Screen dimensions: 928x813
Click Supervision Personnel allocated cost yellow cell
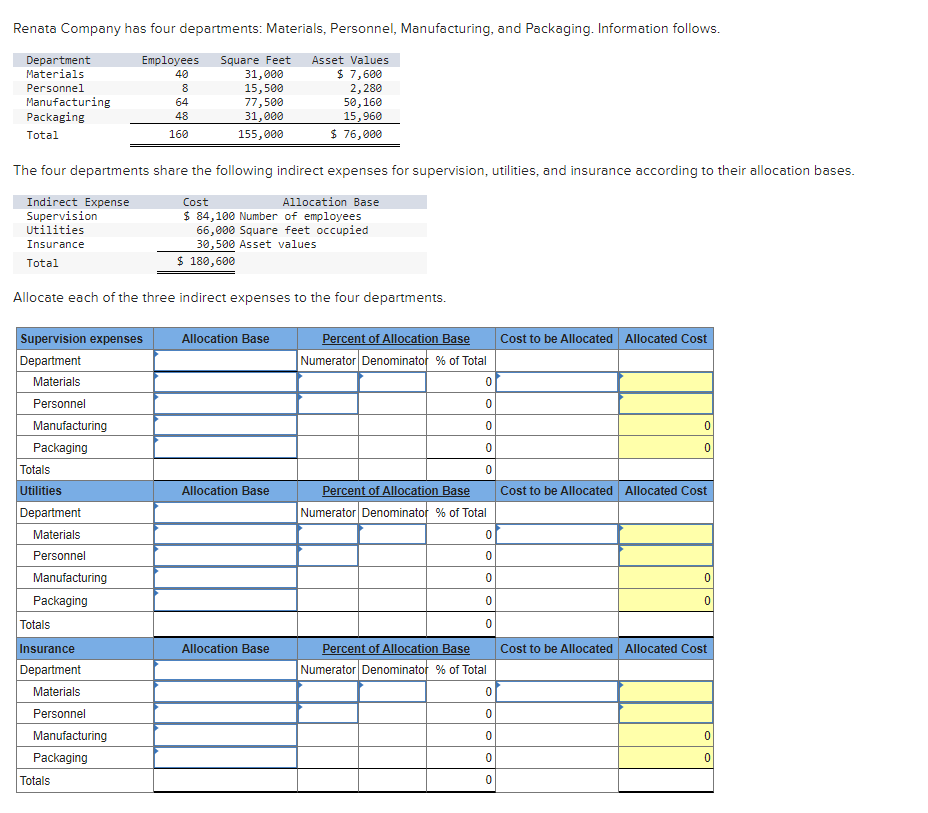(666, 404)
